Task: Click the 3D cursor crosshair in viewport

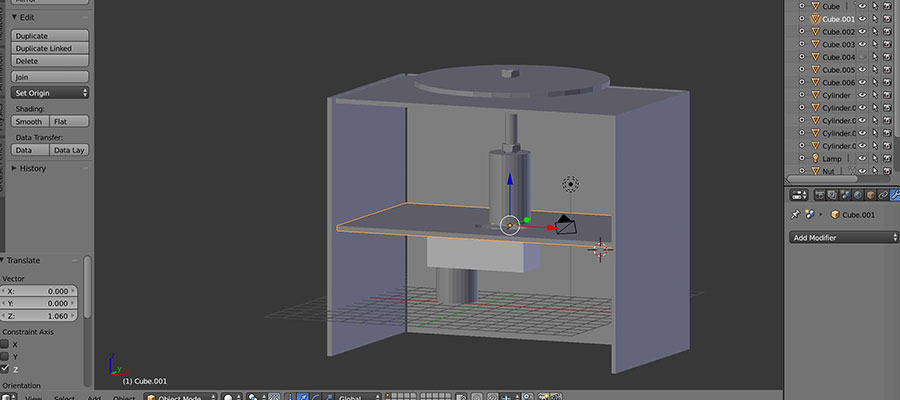Action: [601, 249]
